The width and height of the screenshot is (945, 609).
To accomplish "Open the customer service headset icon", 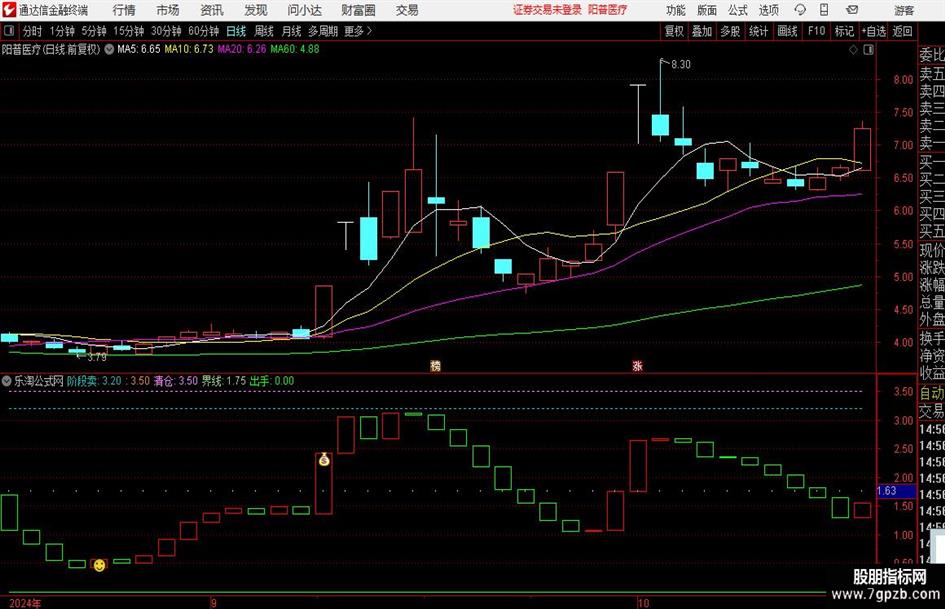I will pyautogui.click(x=800, y=10).
